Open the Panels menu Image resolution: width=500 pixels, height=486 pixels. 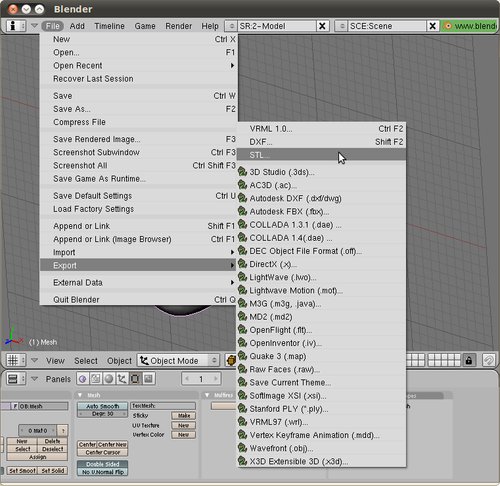click(58, 379)
